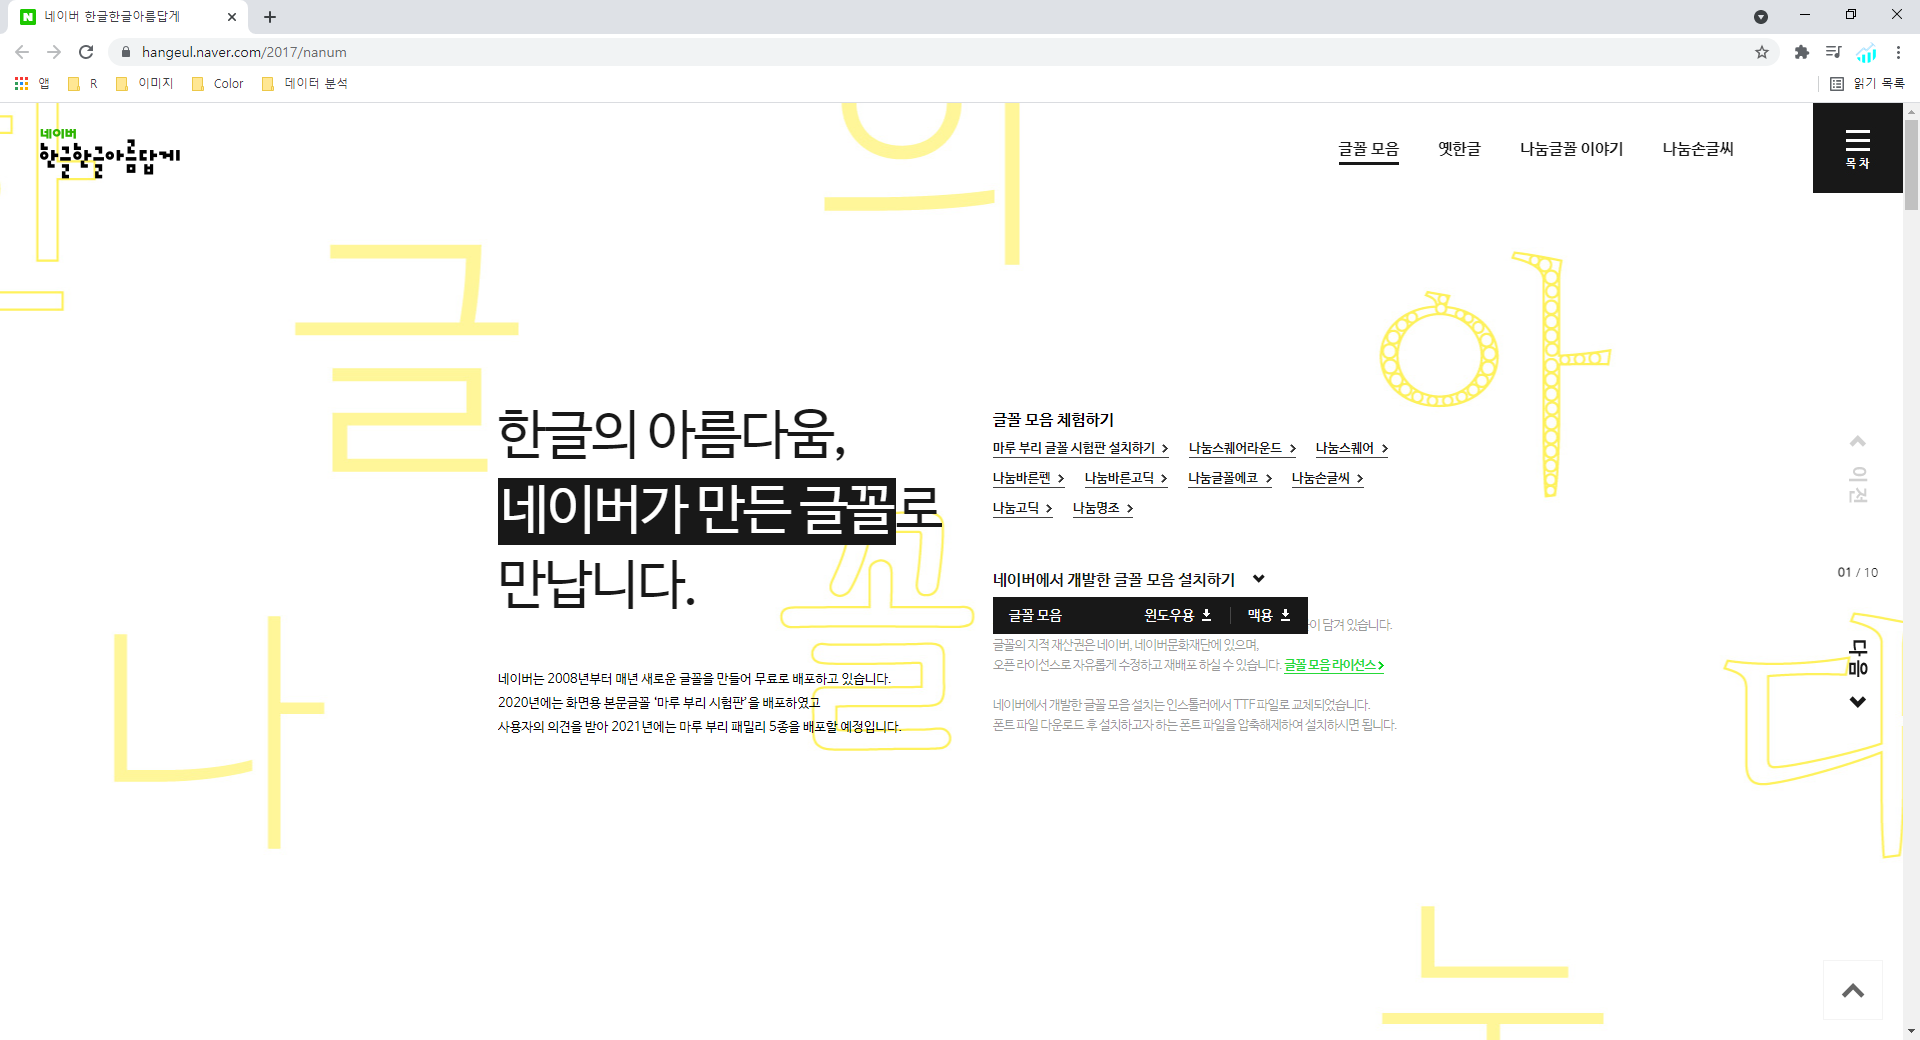Open Chrome three-dot menu

click(1898, 52)
